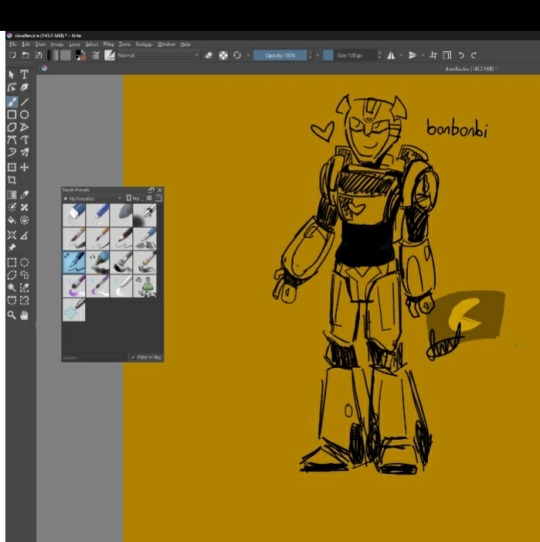Open the Tag button in Brush Presets

pos(133,198)
